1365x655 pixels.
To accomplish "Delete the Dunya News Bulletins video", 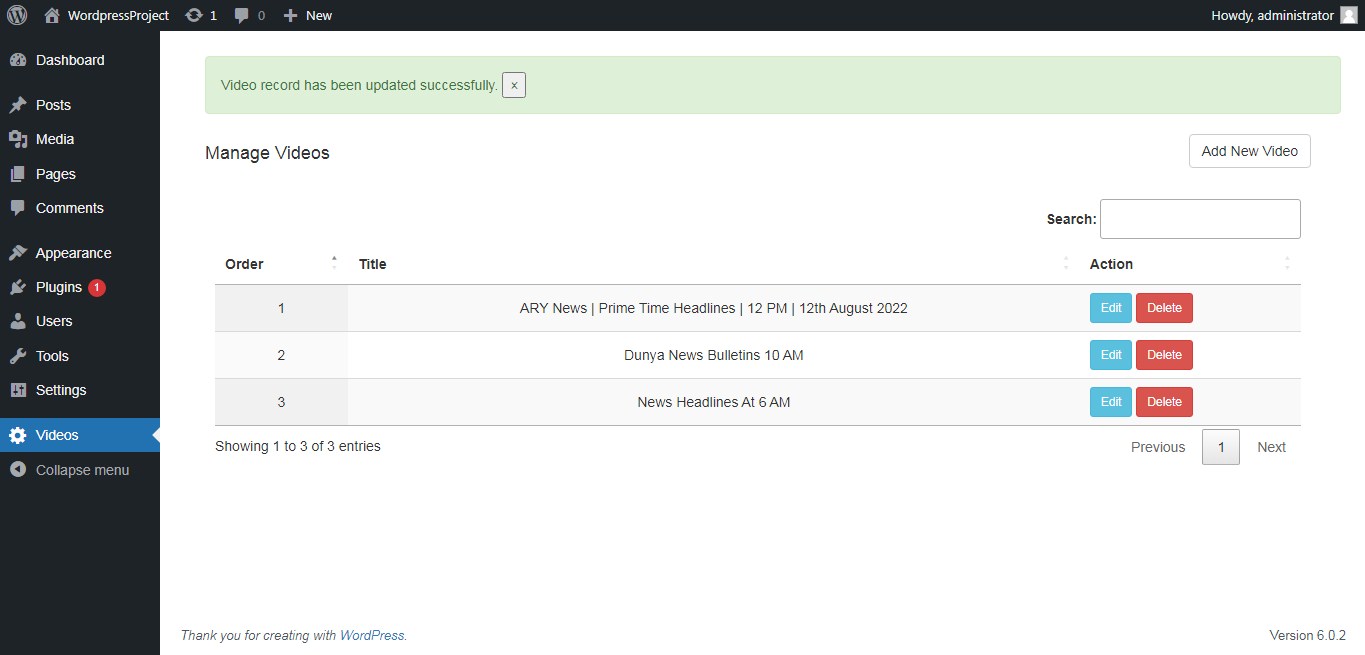I will 1164,355.
